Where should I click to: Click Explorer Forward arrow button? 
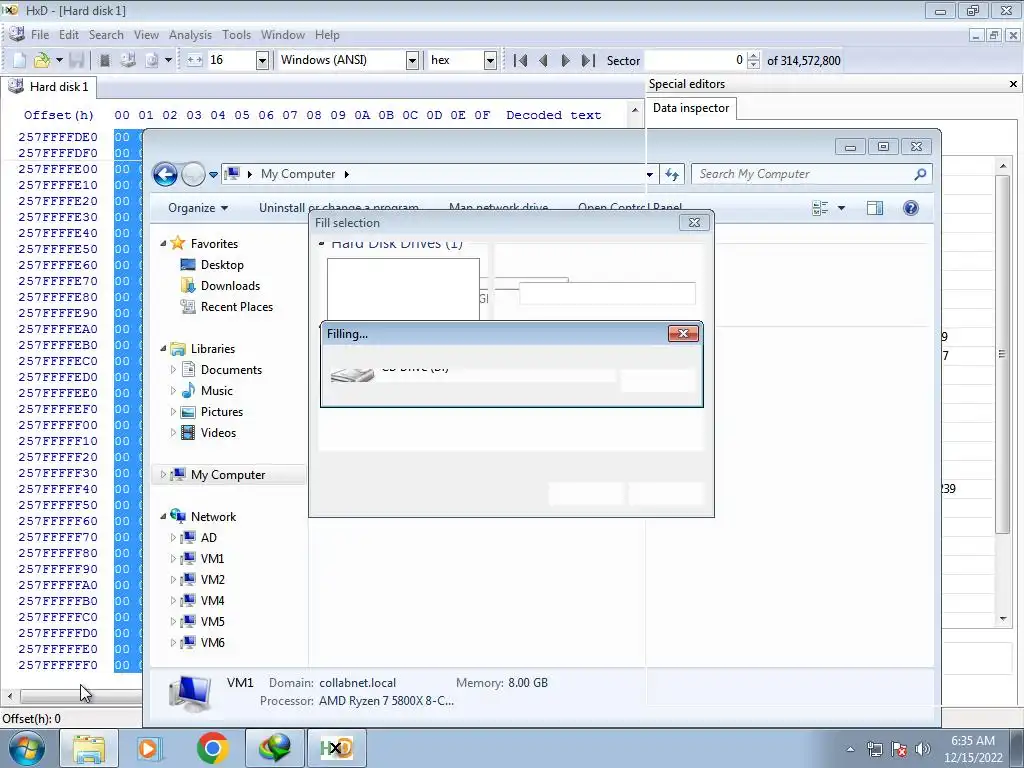pyautogui.click(x=193, y=174)
